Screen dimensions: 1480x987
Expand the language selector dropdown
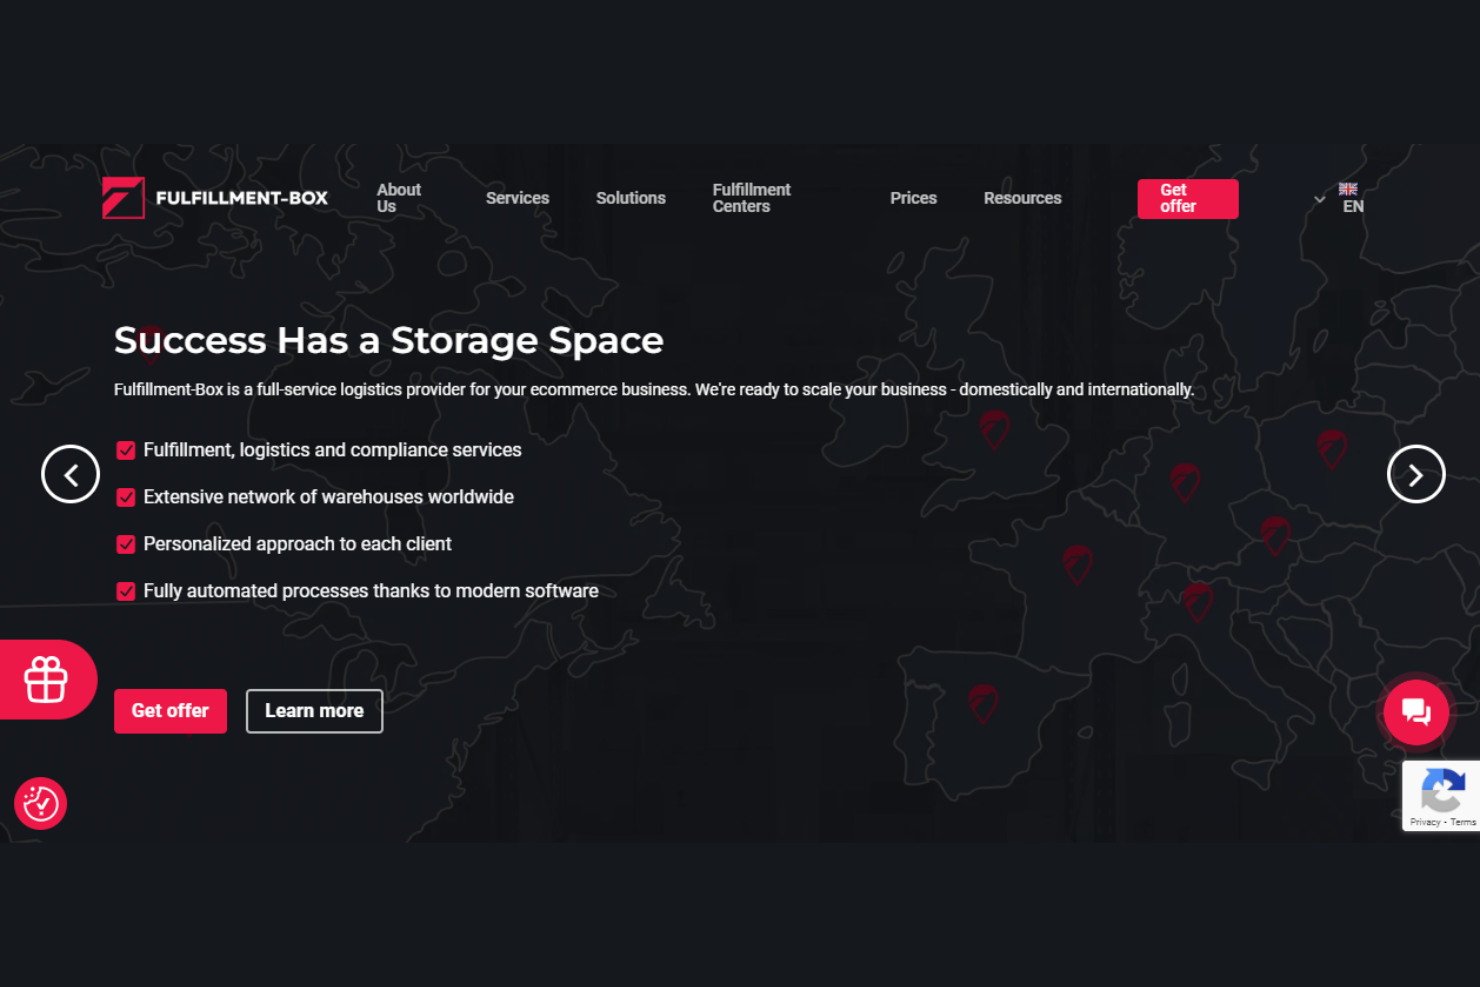(x=1320, y=199)
